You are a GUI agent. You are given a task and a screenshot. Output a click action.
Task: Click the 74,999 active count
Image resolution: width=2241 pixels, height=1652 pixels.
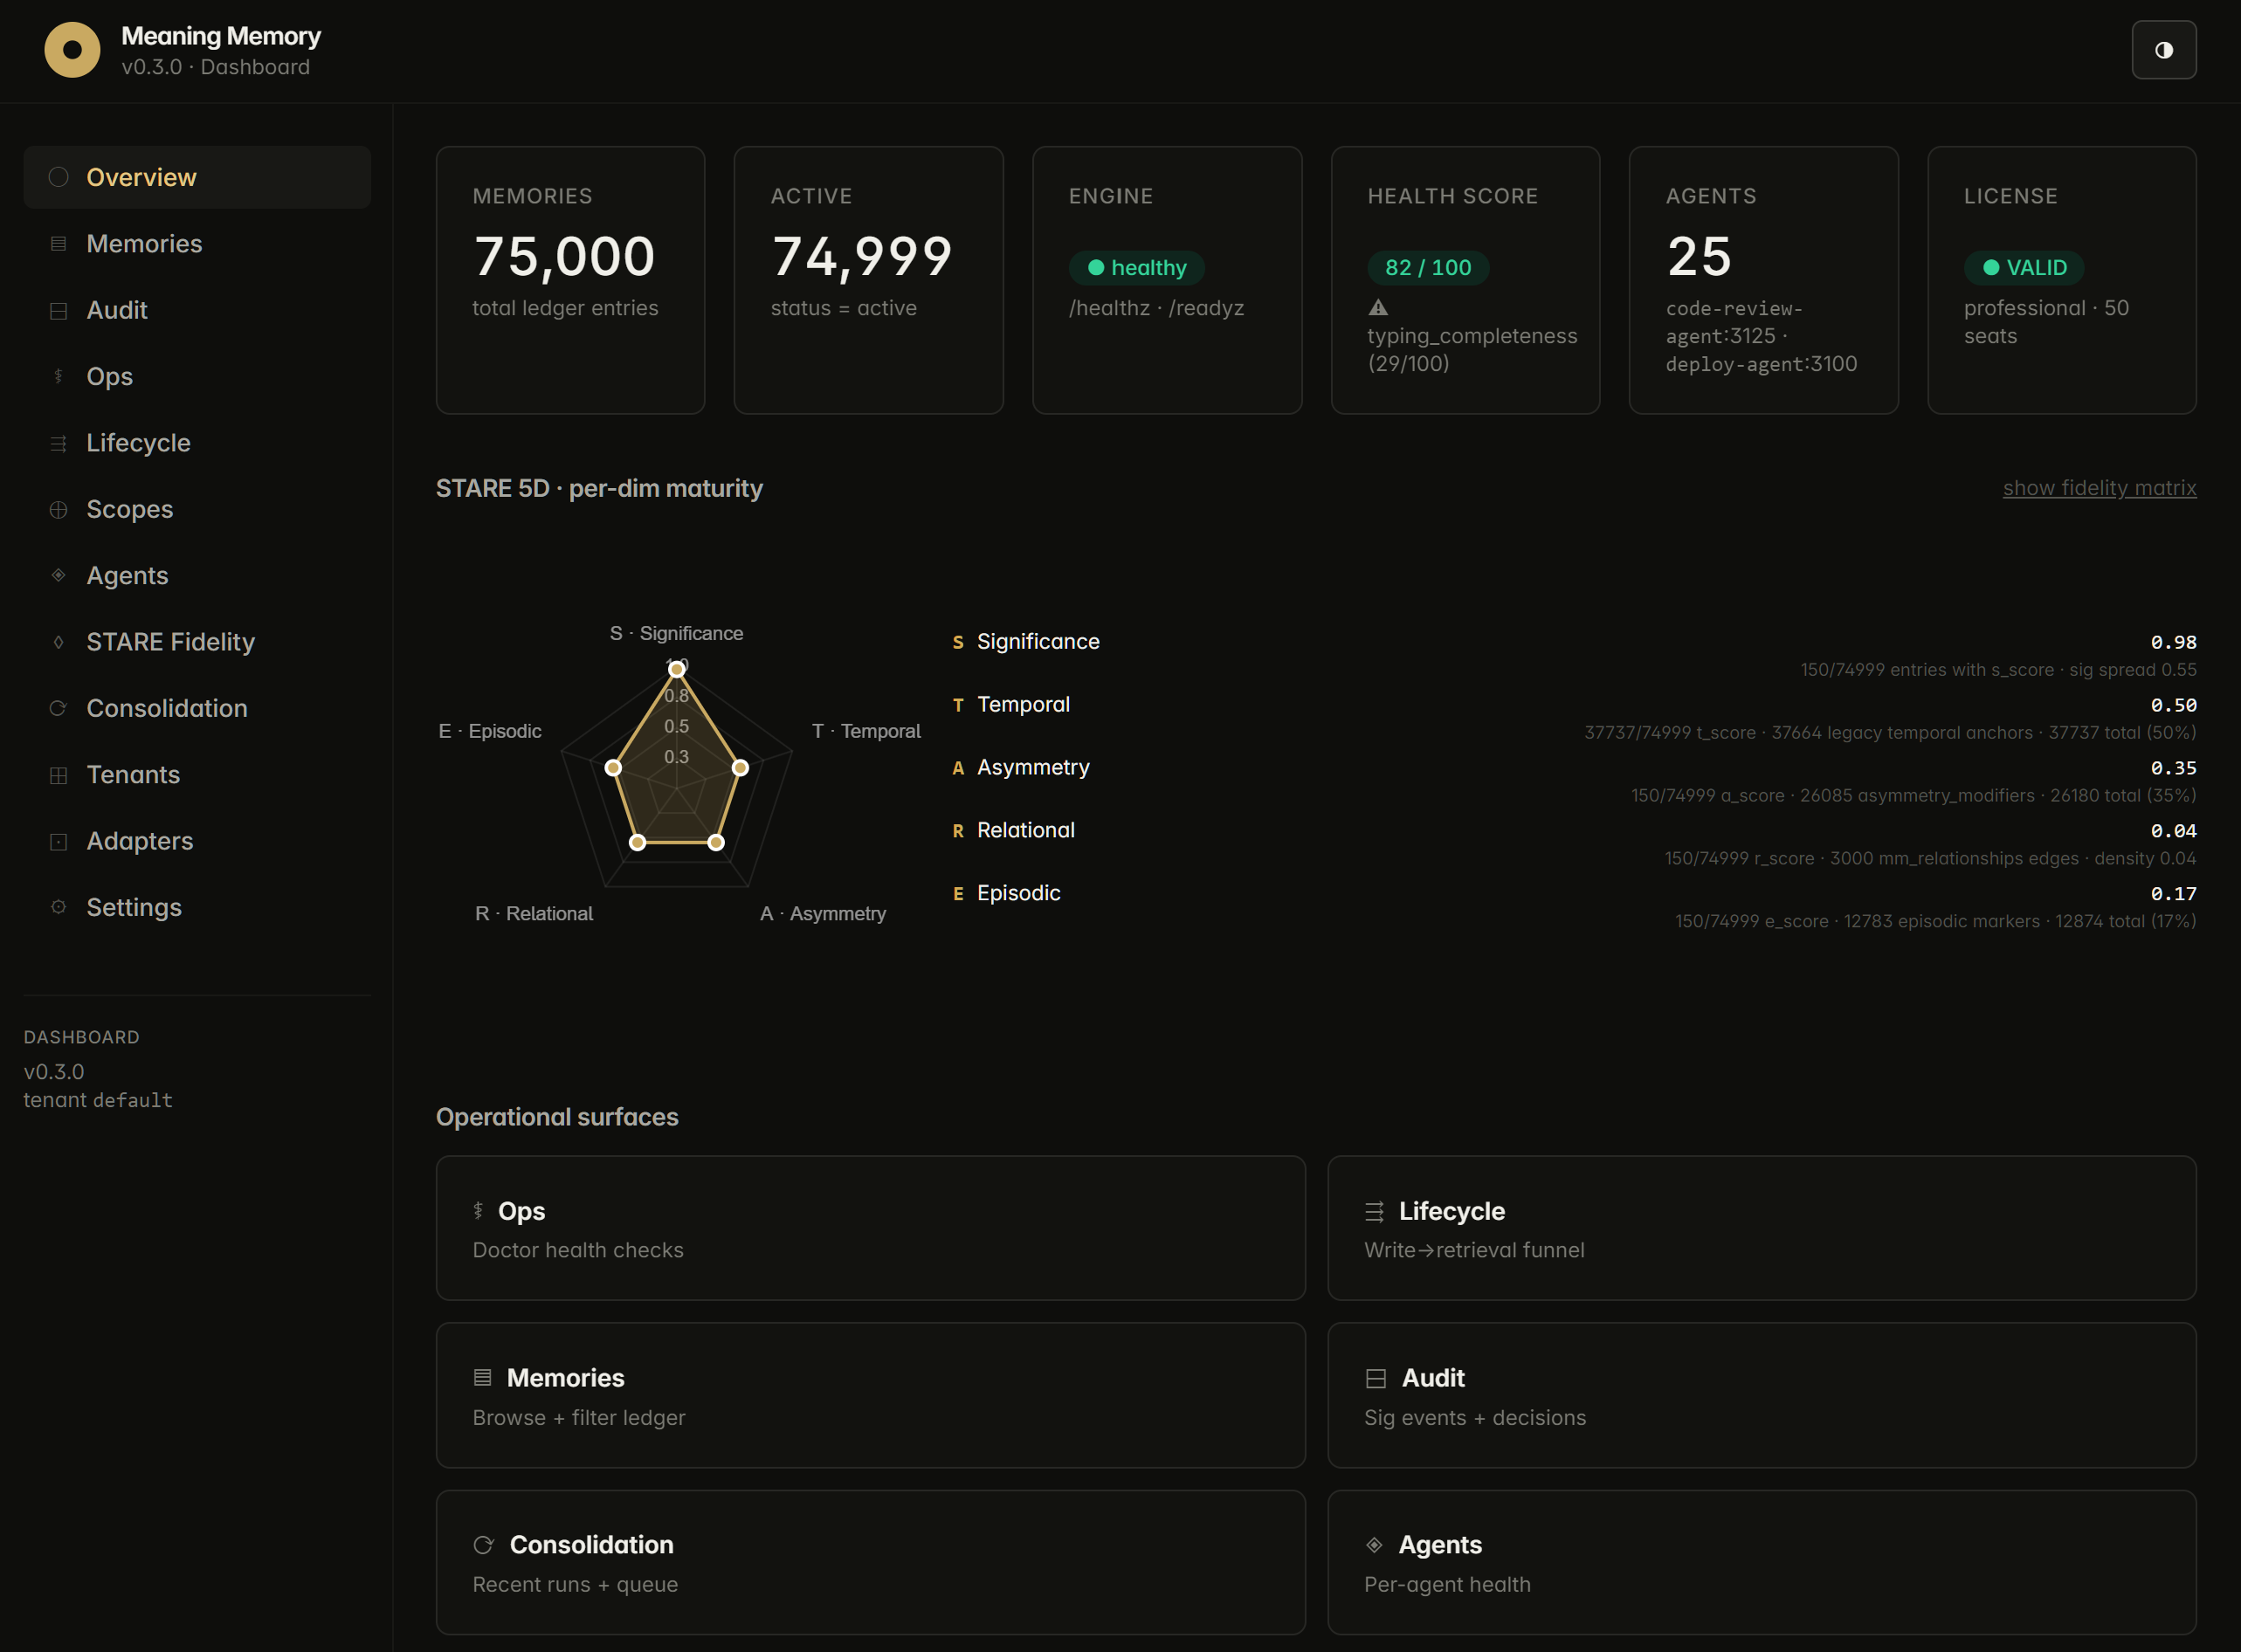point(861,257)
